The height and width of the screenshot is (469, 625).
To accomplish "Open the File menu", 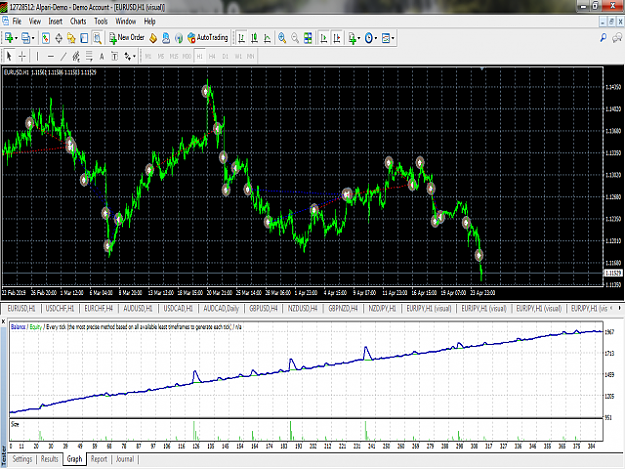I will (x=17, y=22).
